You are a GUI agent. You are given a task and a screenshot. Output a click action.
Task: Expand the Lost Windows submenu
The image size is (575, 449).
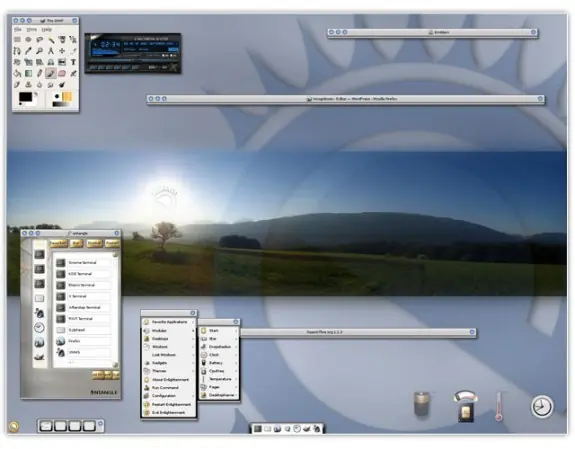(x=169, y=355)
